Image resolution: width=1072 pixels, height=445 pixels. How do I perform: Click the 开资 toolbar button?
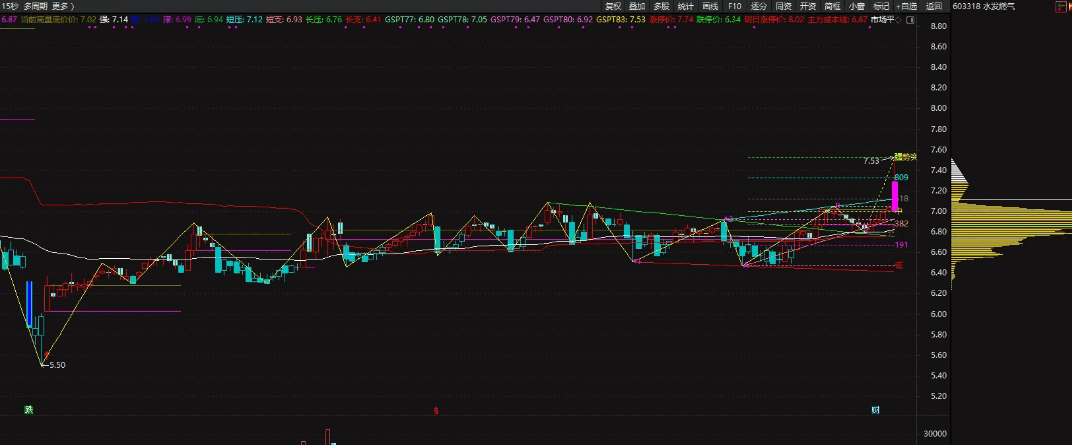pos(808,6)
